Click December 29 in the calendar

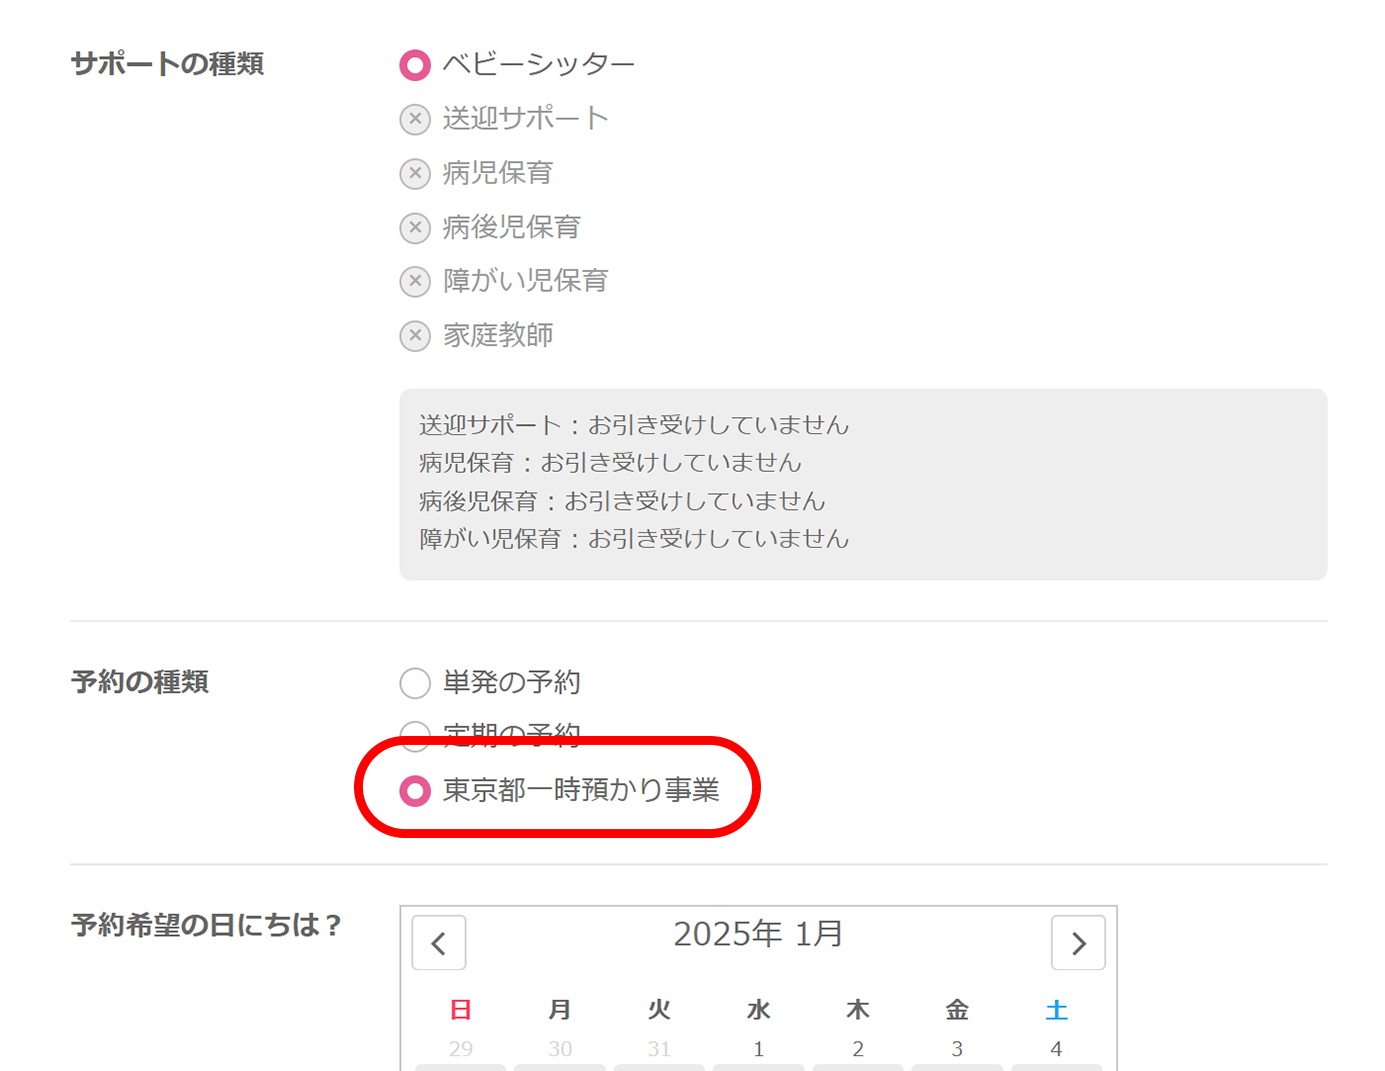[x=461, y=1049]
